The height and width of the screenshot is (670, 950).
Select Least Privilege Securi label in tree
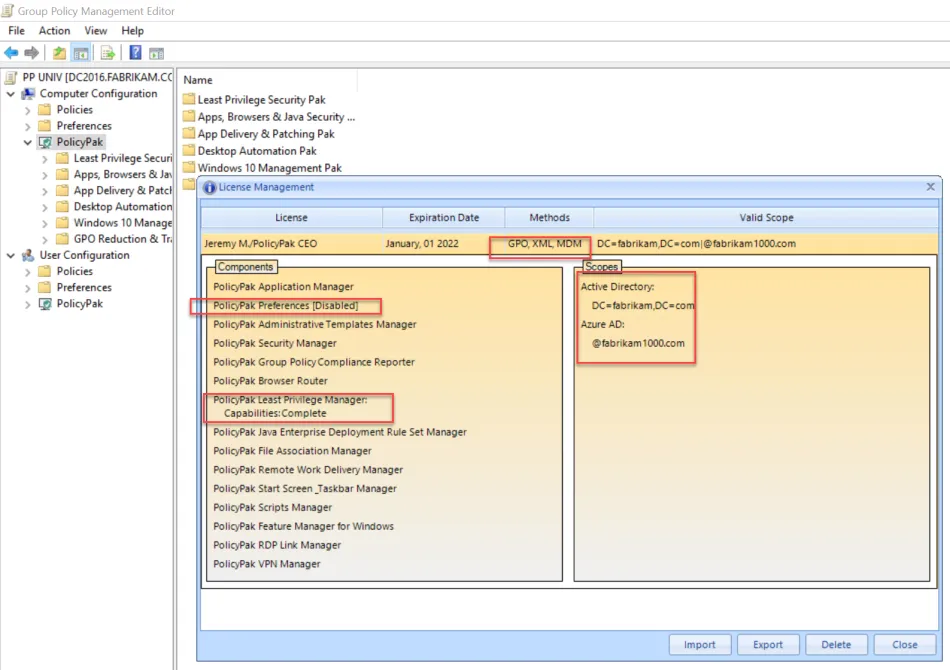(x=122, y=158)
